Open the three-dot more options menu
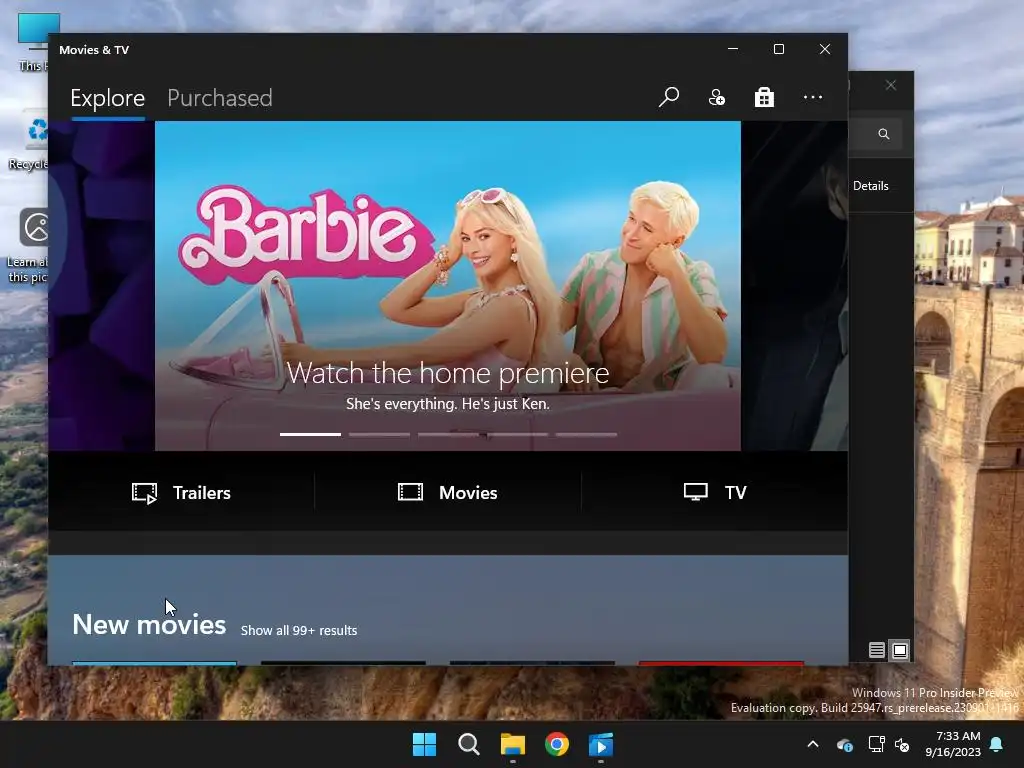Viewport: 1024px width, 768px height. [812, 97]
